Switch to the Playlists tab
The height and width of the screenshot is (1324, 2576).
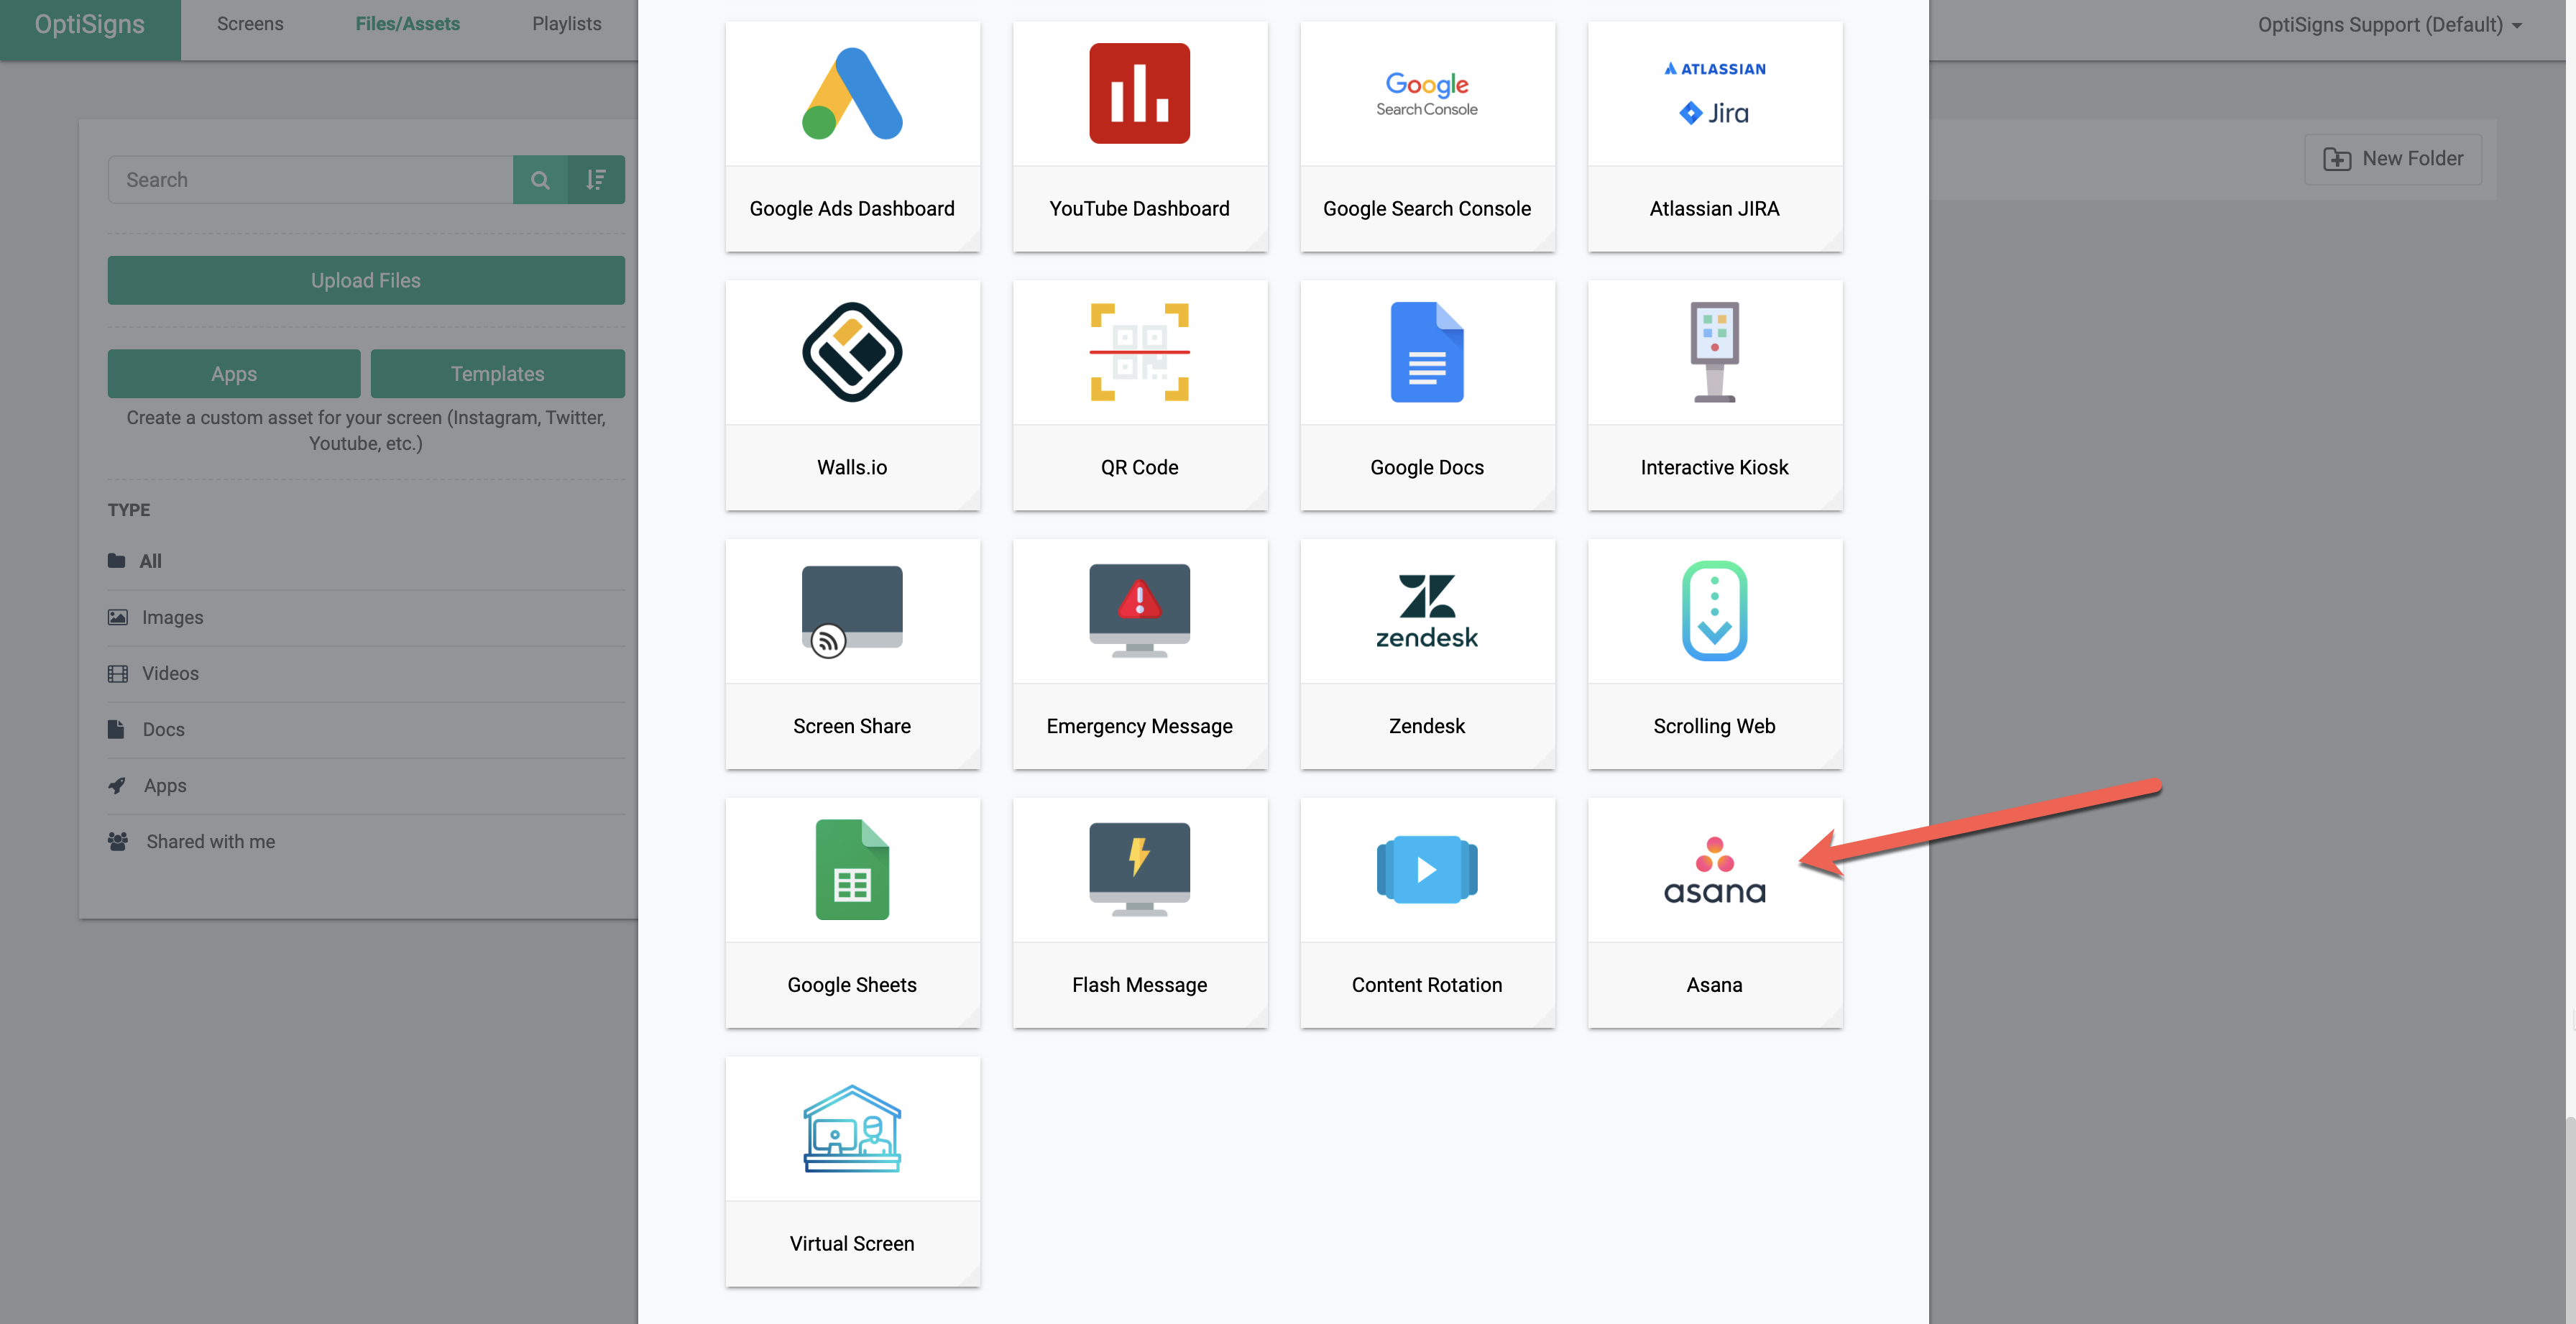pyautogui.click(x=566, y=24)
